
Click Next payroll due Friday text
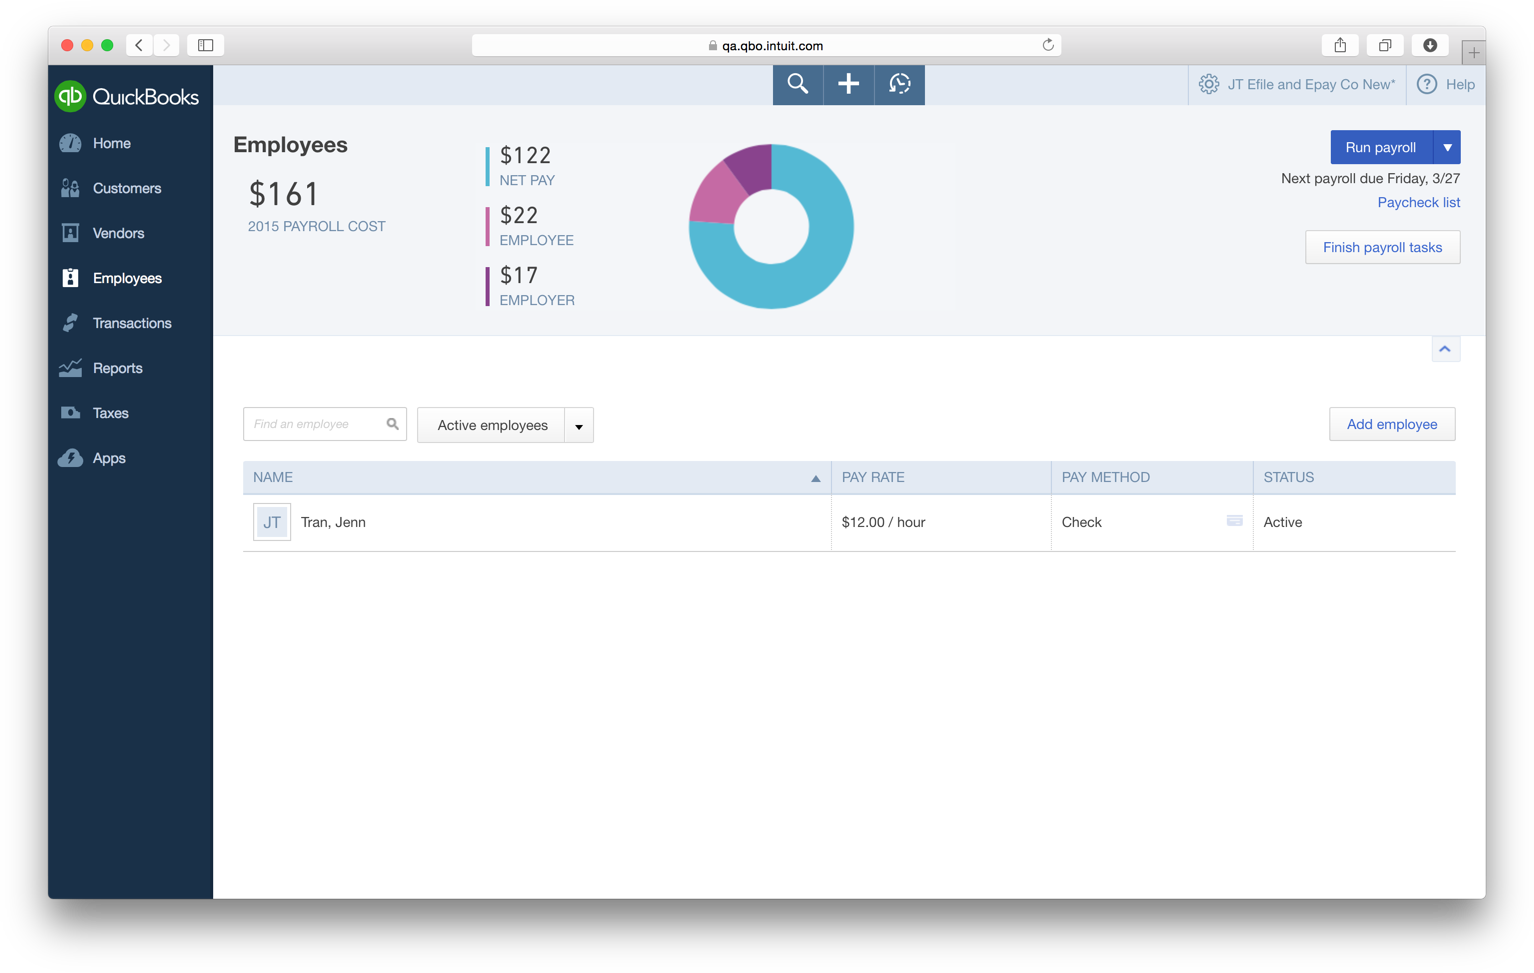1370,178
